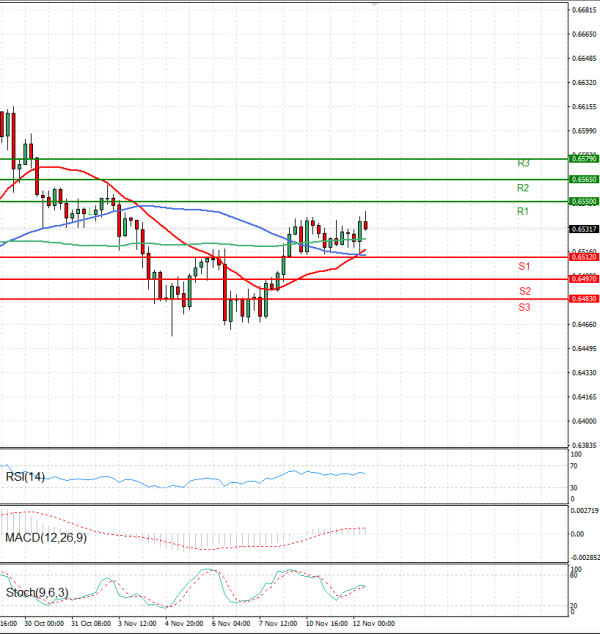Click the red 0.64830 price tag
600x634 pixels.
point(583,298)
